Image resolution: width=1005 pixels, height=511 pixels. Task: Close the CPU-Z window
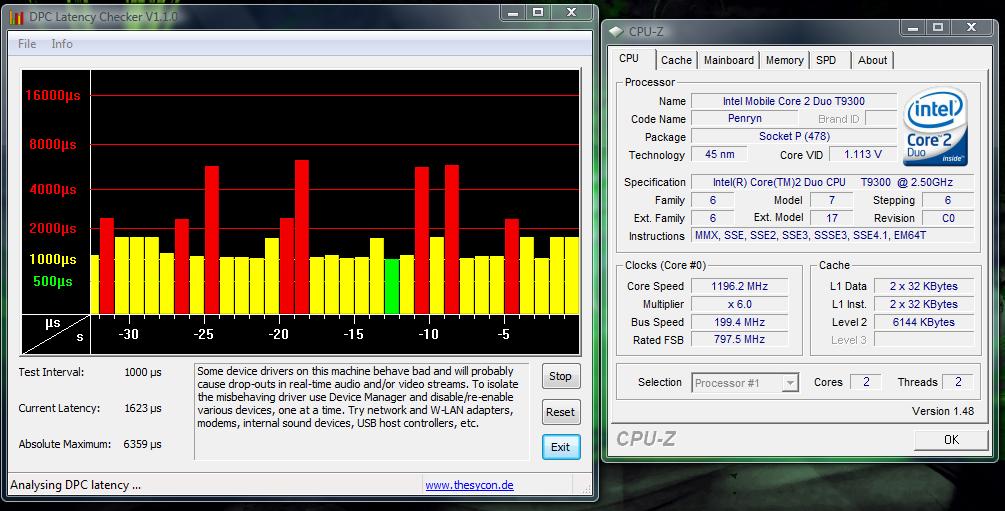(x=972, y=28)
